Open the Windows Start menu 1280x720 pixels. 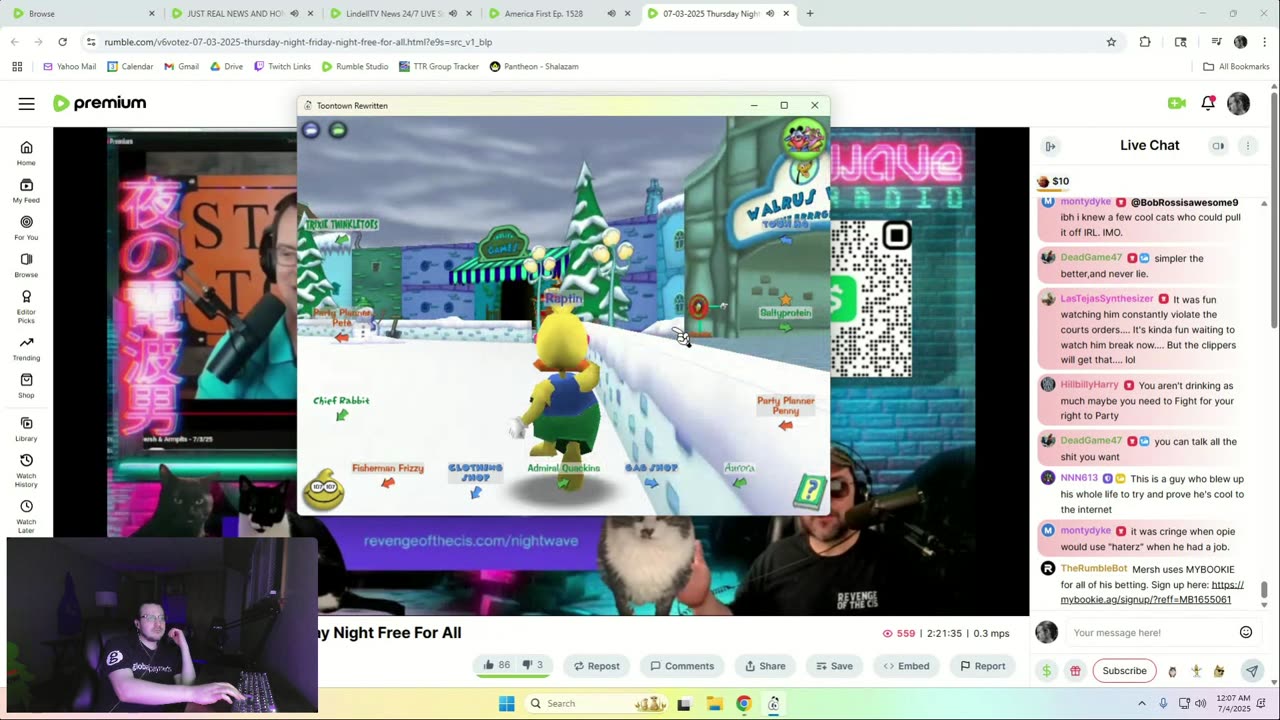tap(507, 703)
